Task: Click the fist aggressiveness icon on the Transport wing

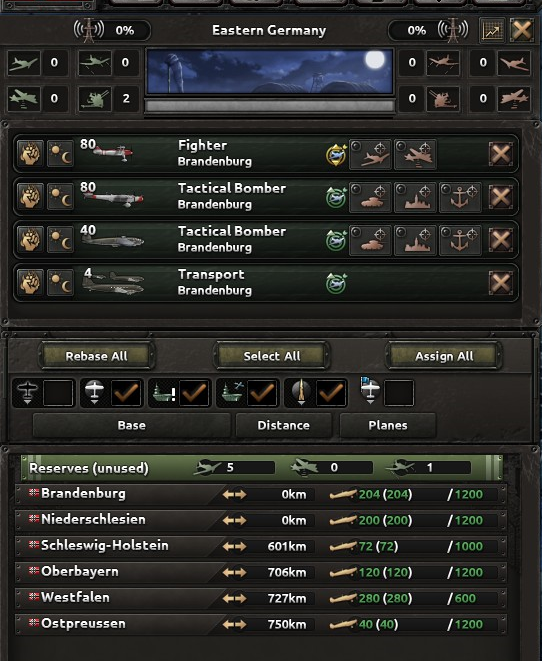Action: 30,282
